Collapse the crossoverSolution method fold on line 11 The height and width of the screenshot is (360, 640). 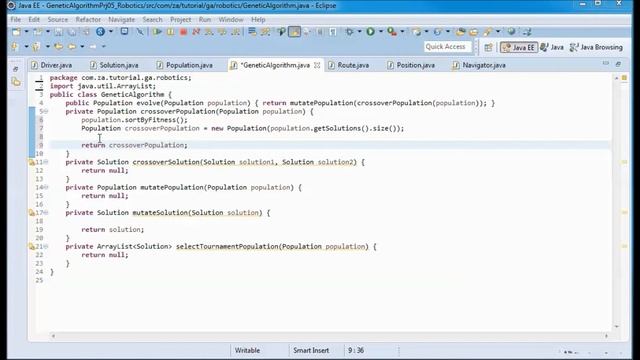coord(46,162)
